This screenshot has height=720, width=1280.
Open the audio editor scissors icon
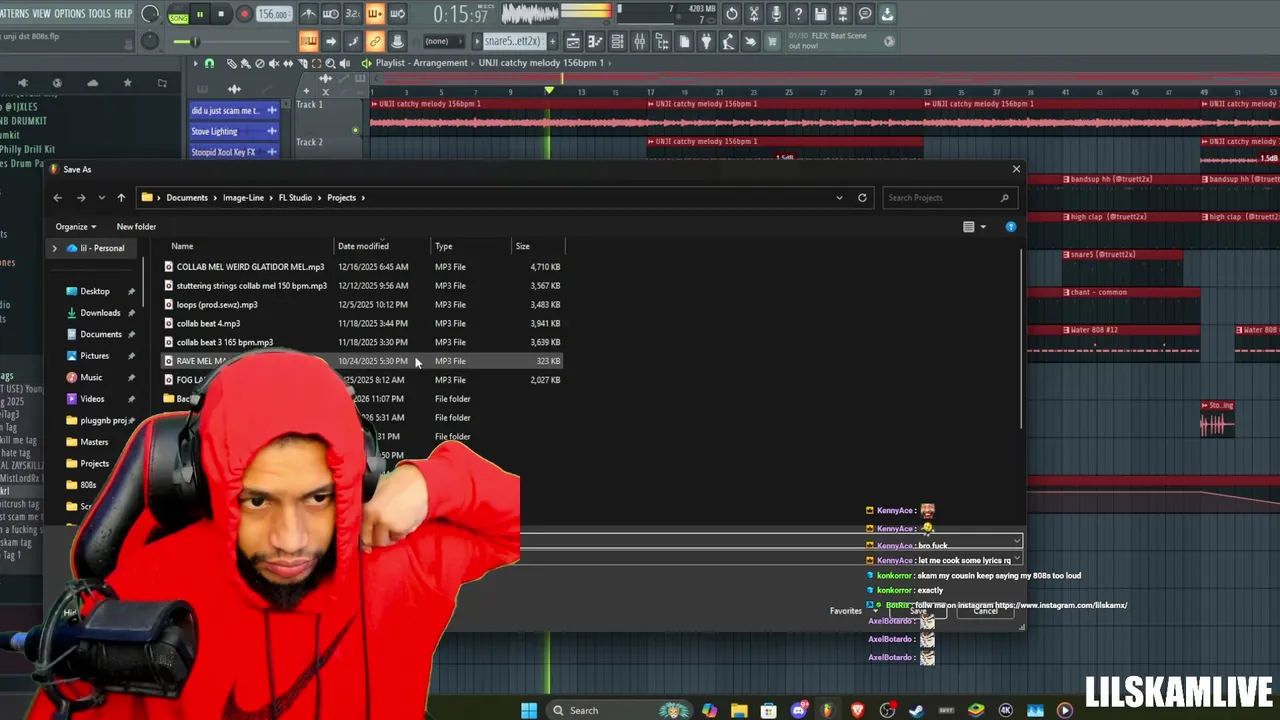[x=754, y=14]
